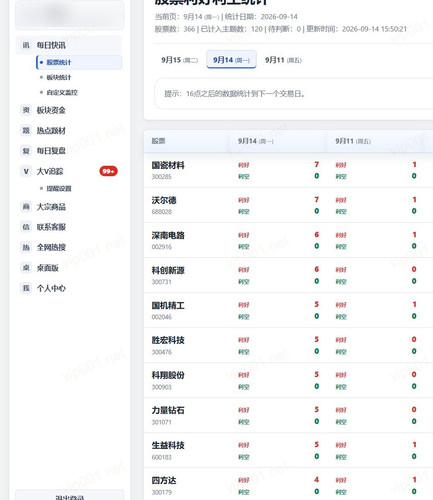Open the 自定义监控 submenu item
Screen dimensions: 433x500
point(62,92)
